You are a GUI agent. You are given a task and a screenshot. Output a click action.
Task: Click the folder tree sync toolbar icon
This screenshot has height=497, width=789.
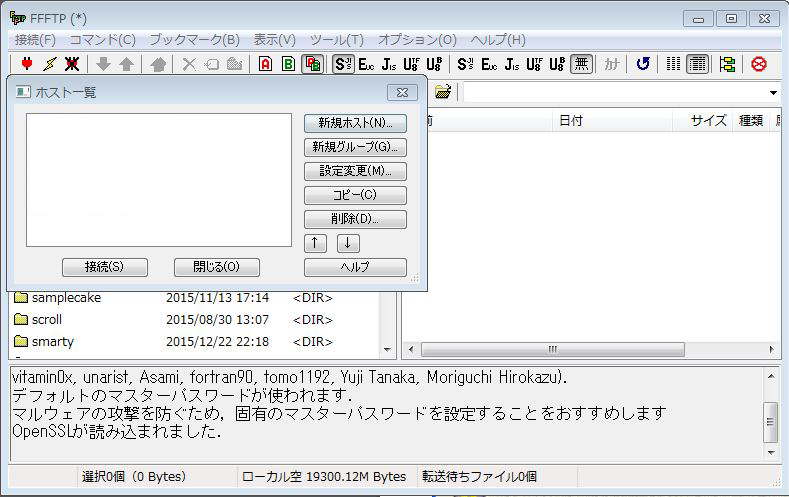pos(728,64)
